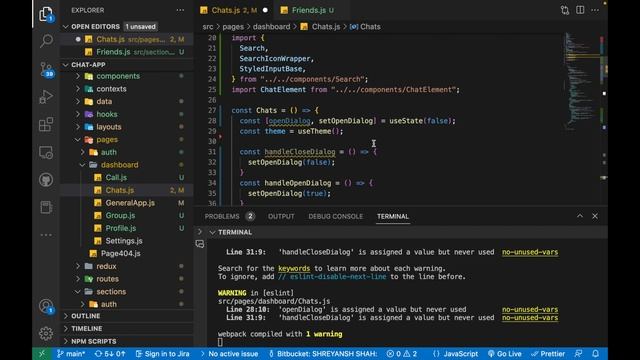Open the Remote Explorer view
This screenshot has height=360, width=640.
(x=46, y=152)
